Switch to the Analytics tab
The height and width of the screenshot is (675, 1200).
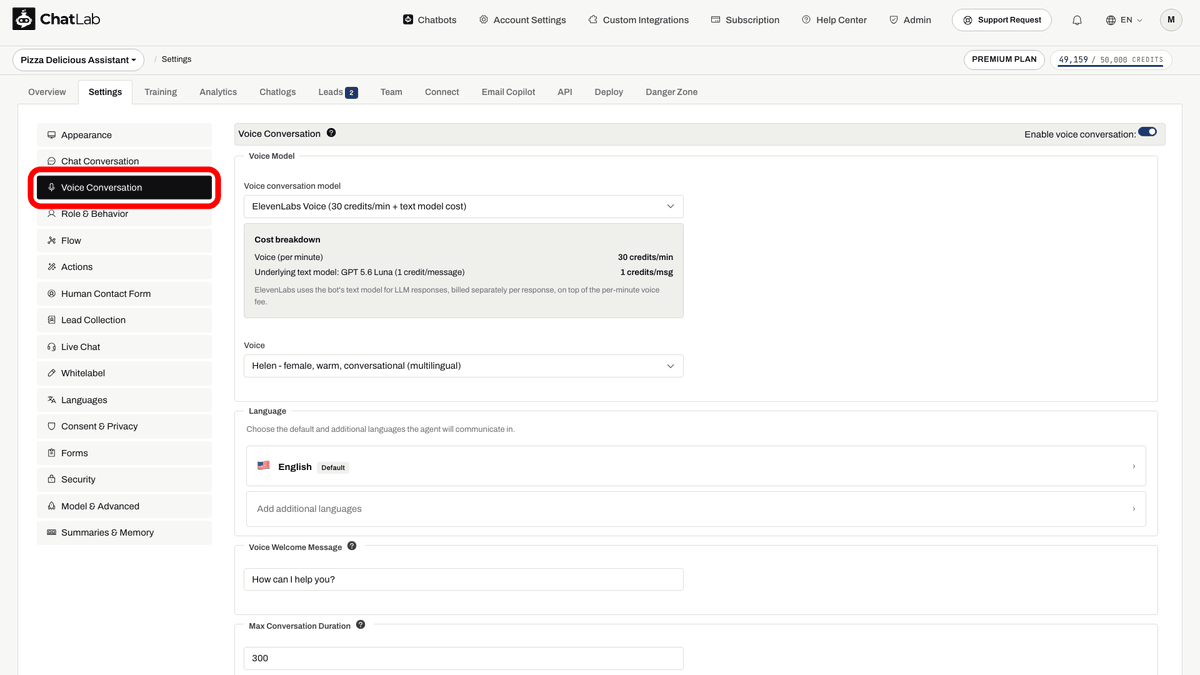pos(218,92)
